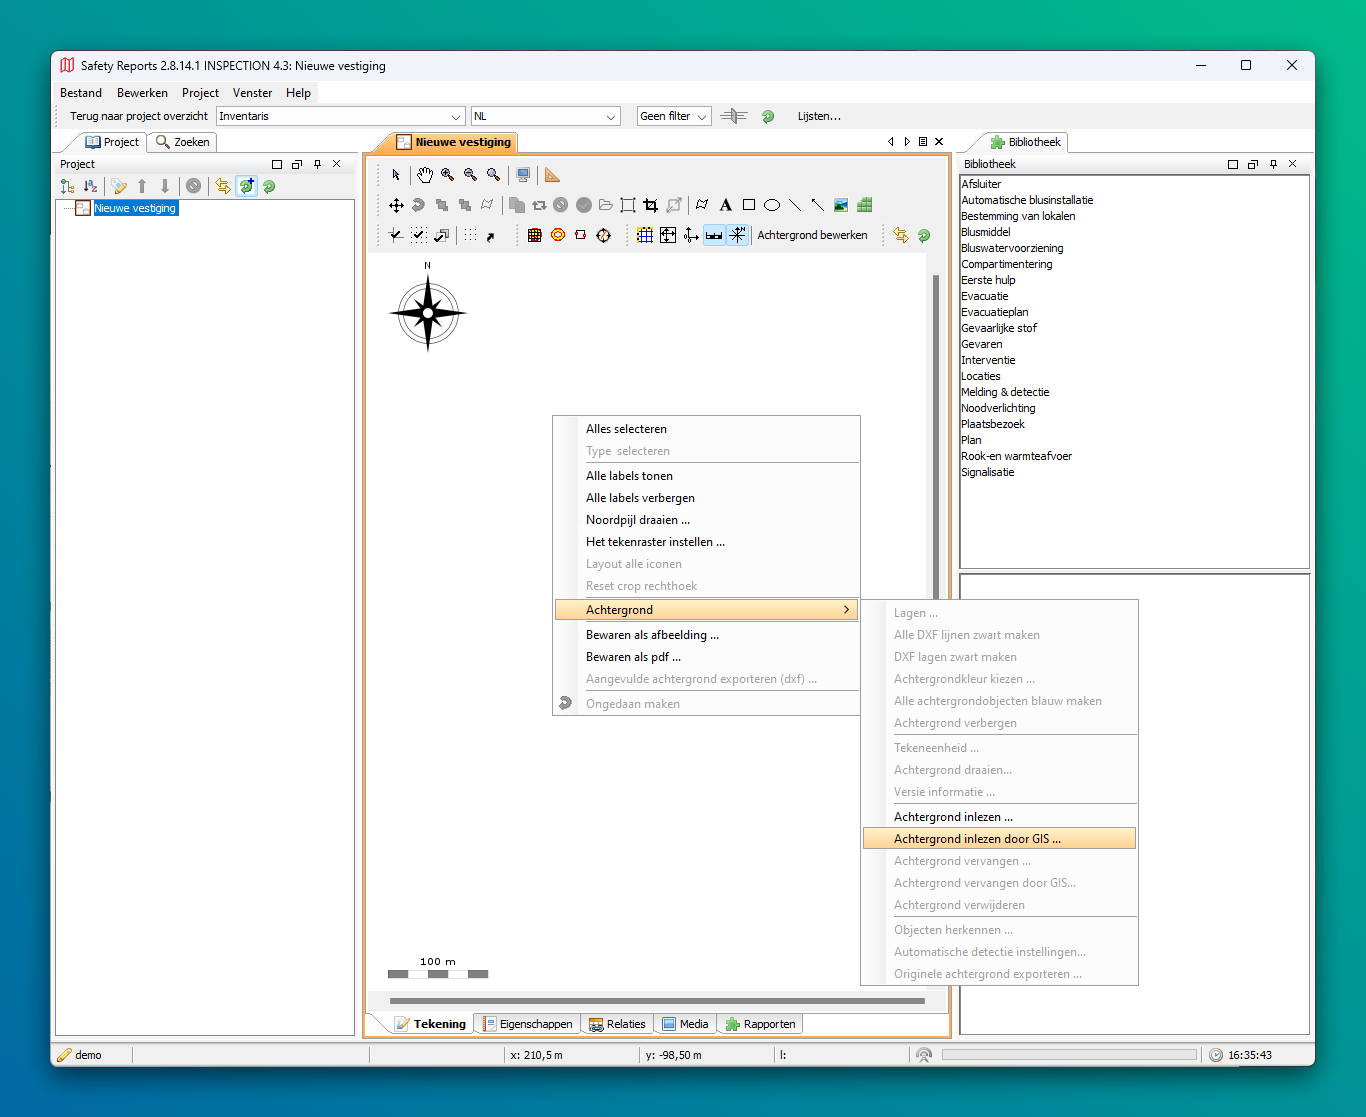
Task: Toggle the north arrow display button
Action: tap(738, 235)
